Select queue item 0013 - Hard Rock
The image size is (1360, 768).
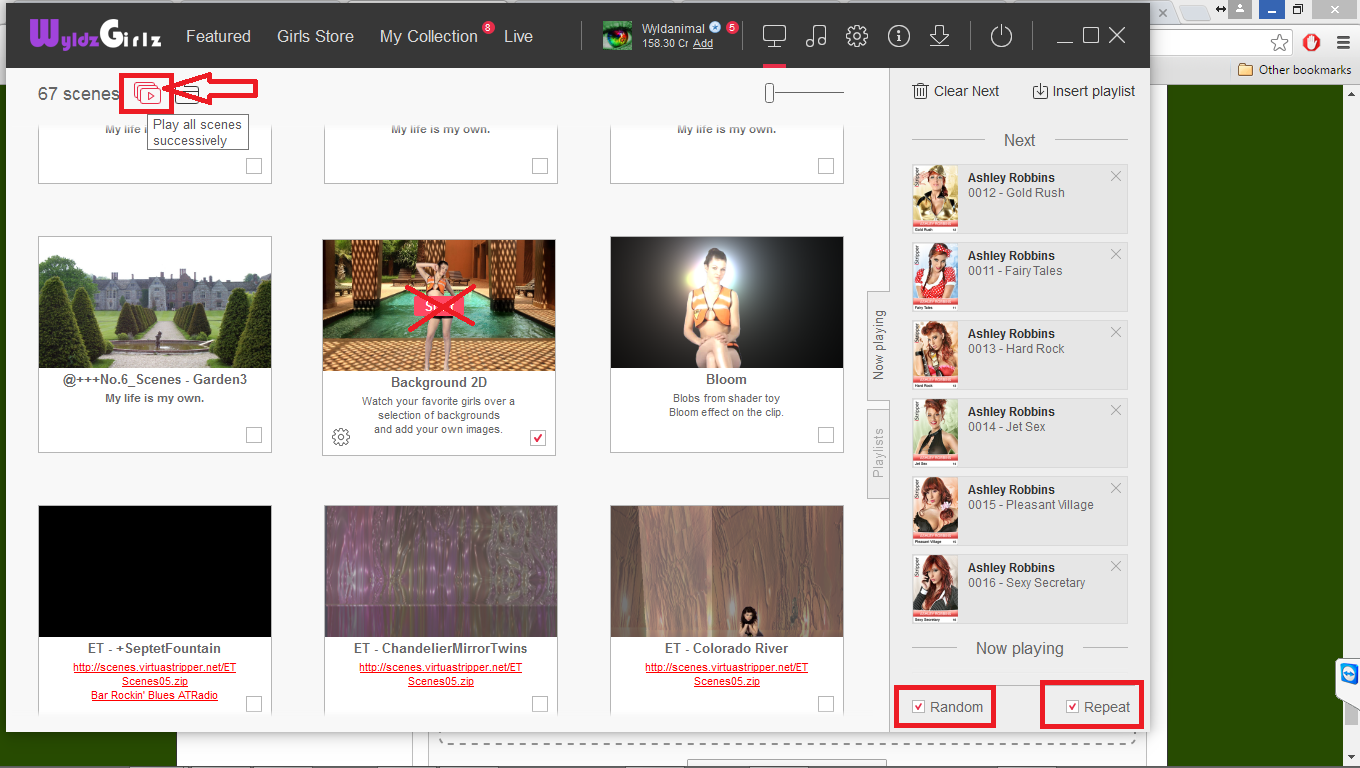[x=1020, y=355]
